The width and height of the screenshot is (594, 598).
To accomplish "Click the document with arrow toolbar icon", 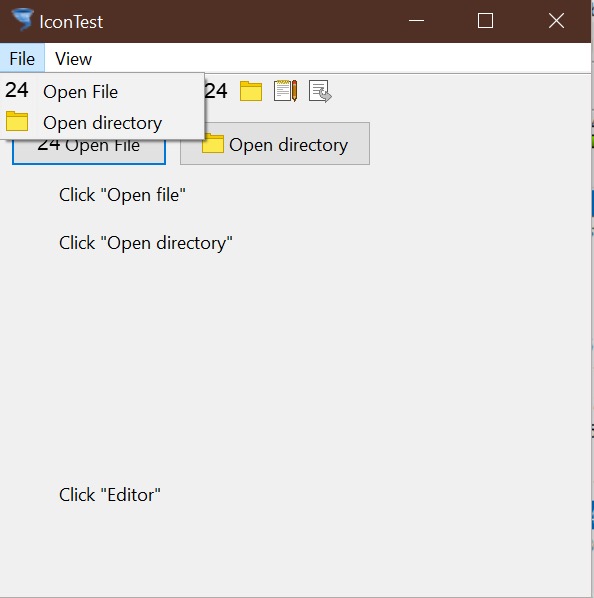I will (x=320, y=91).
